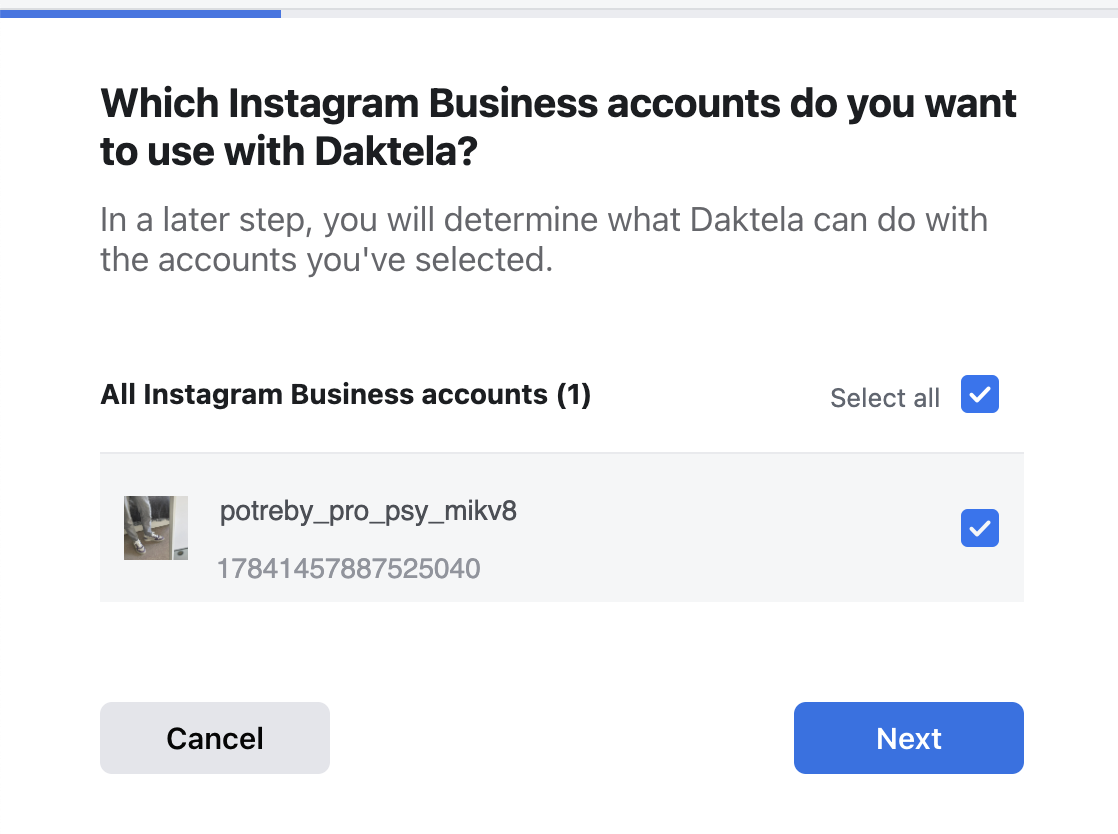Click the word "Daktela?" in the heading
The width and height of the screenshot is (1118, 834).
click(x=396, y=152)
